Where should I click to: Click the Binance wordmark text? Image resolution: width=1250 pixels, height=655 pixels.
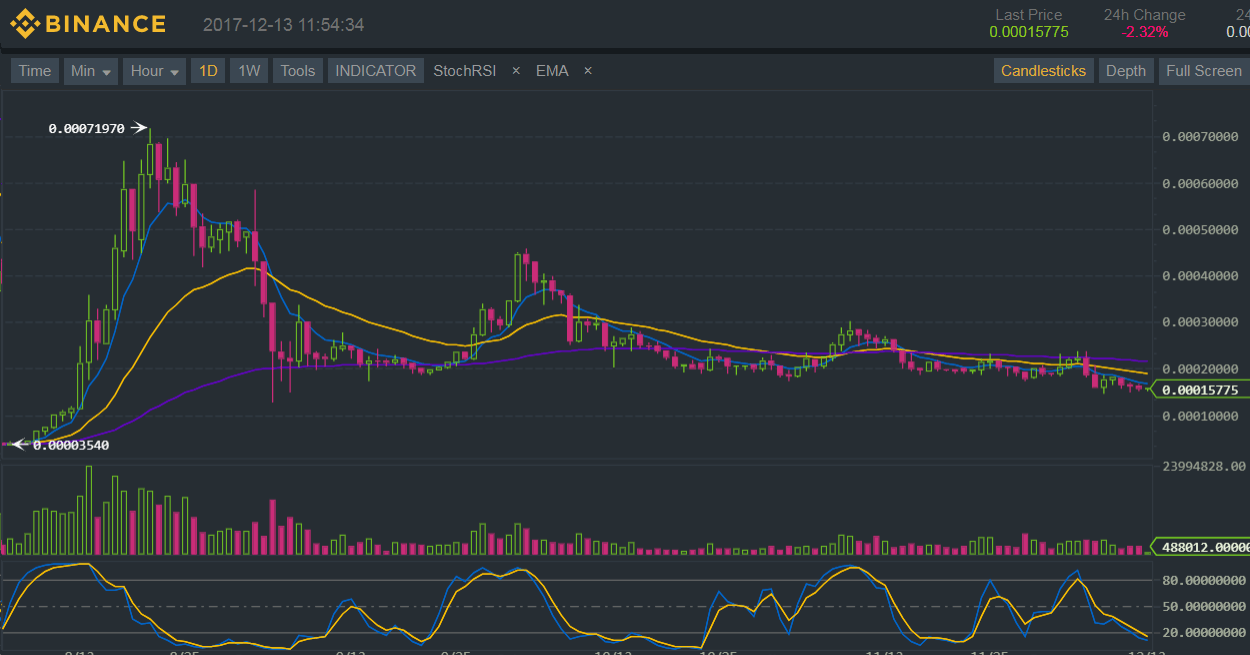click(x=104, y=24)
